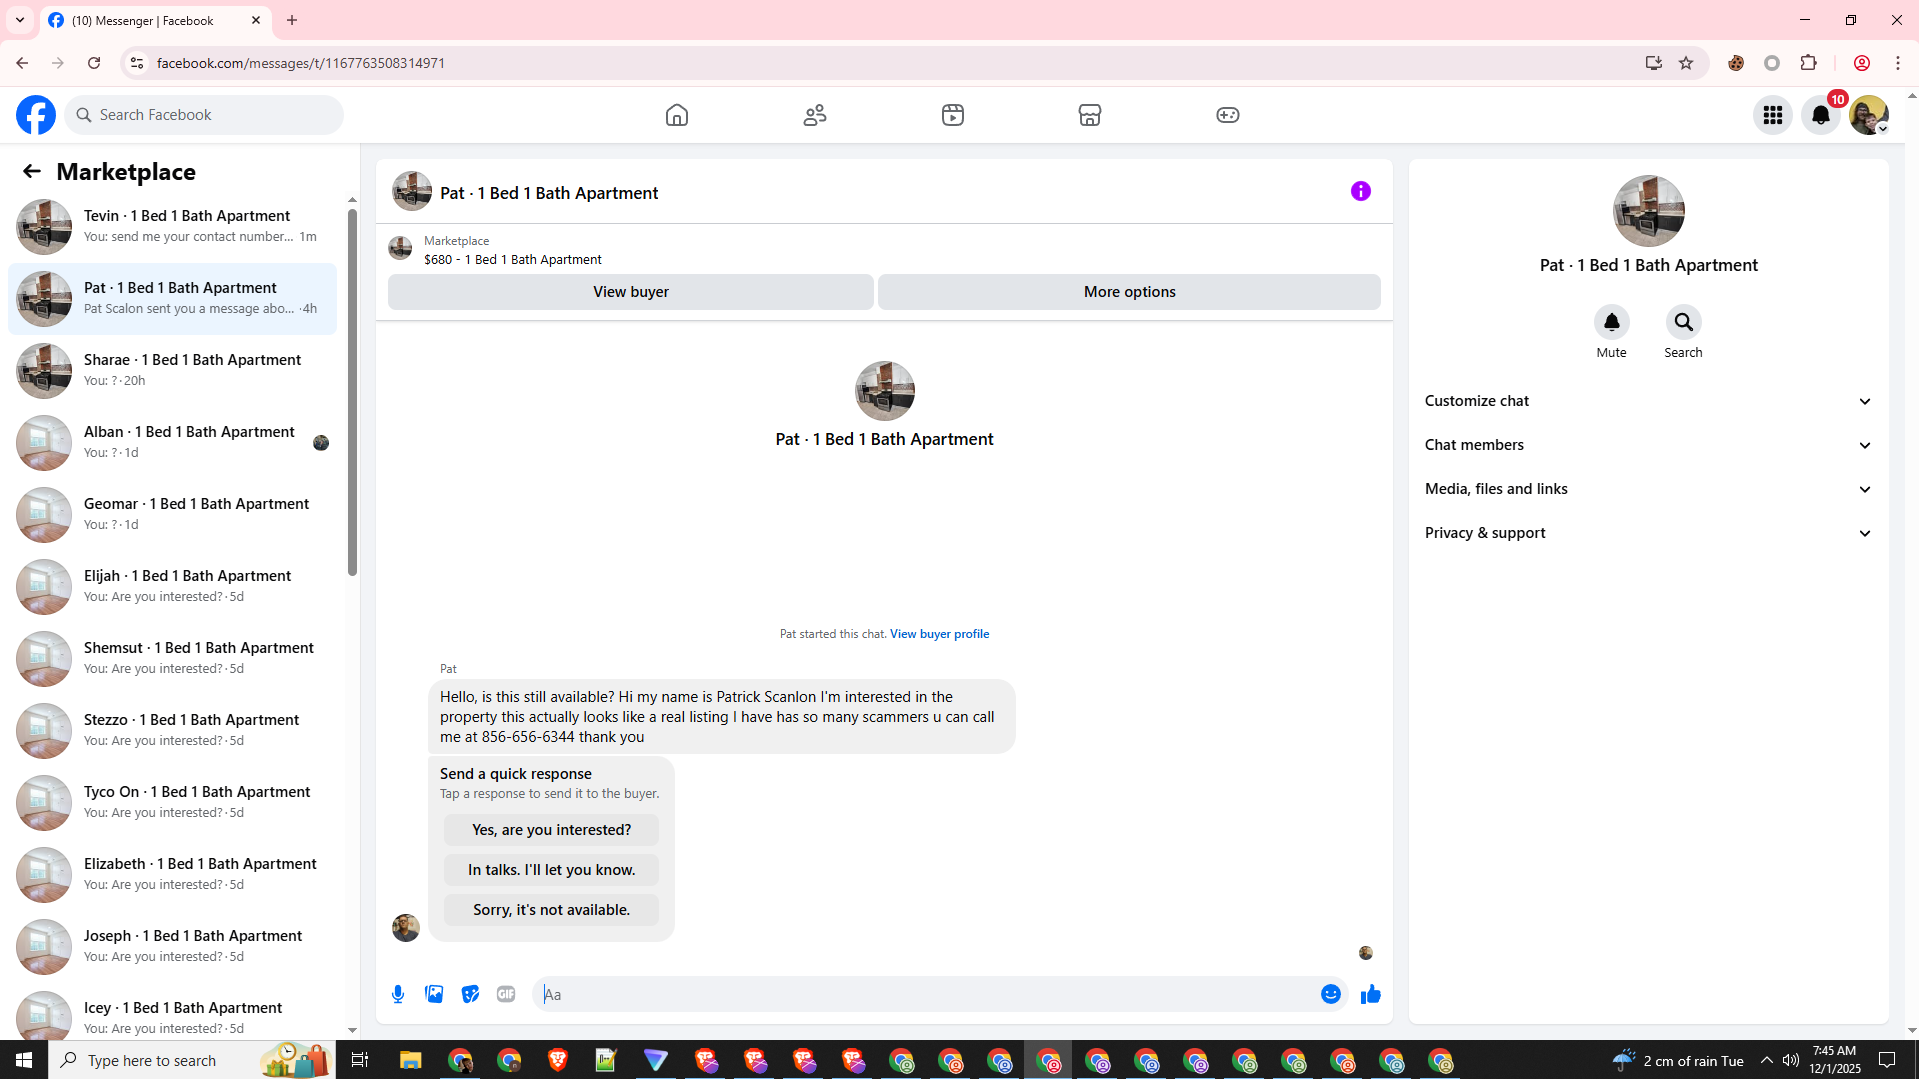Open the volume control in system tray
Screen dimensions: 1919x1079
(1791, 1060)
